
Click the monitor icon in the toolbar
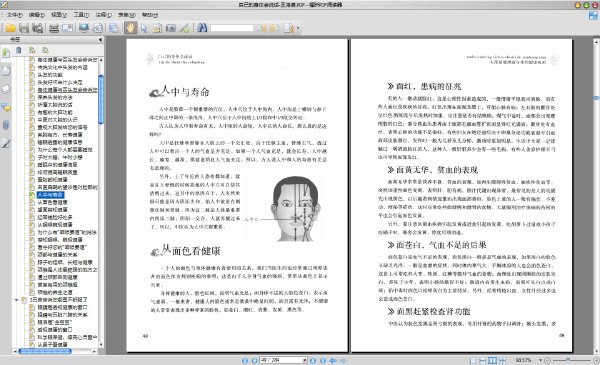pyautogui.click(x=84, y=28)
